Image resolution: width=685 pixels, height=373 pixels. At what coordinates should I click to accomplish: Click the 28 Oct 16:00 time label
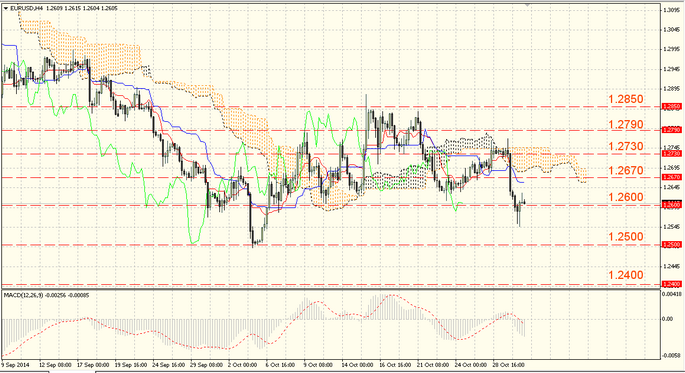[509, 365]
